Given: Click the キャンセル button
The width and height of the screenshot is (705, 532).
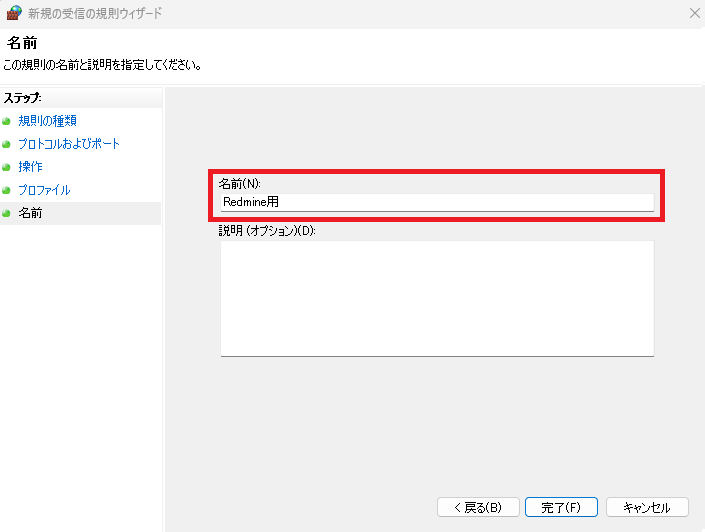Looking at the screenshot, I should click(x=647, y=507).
